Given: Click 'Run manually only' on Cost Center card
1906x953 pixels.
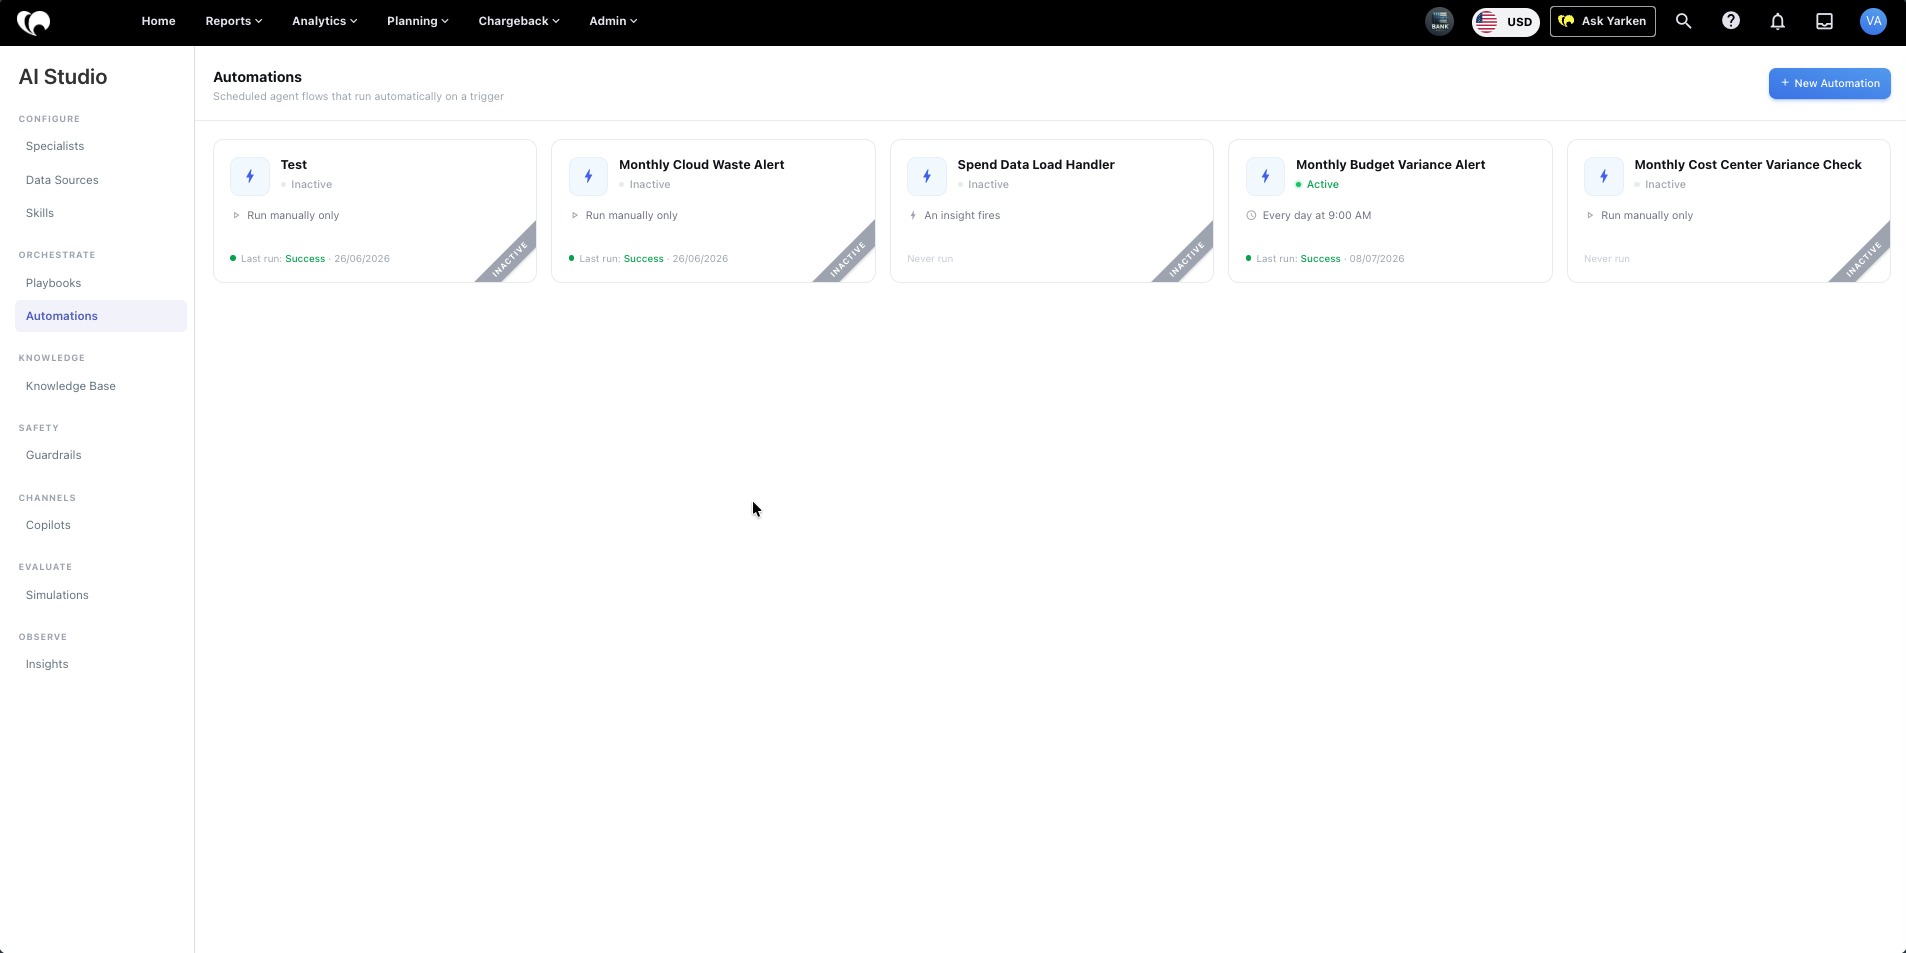Looking at the screenshot, I should pos(1647,215).
